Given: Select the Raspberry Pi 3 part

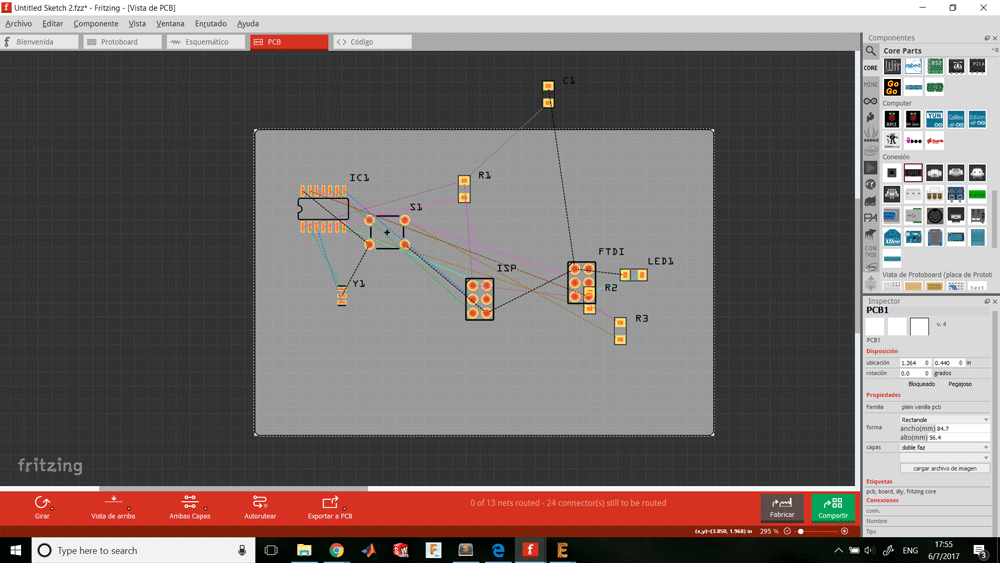Looking at the screenshot, I should click(892, 119).
